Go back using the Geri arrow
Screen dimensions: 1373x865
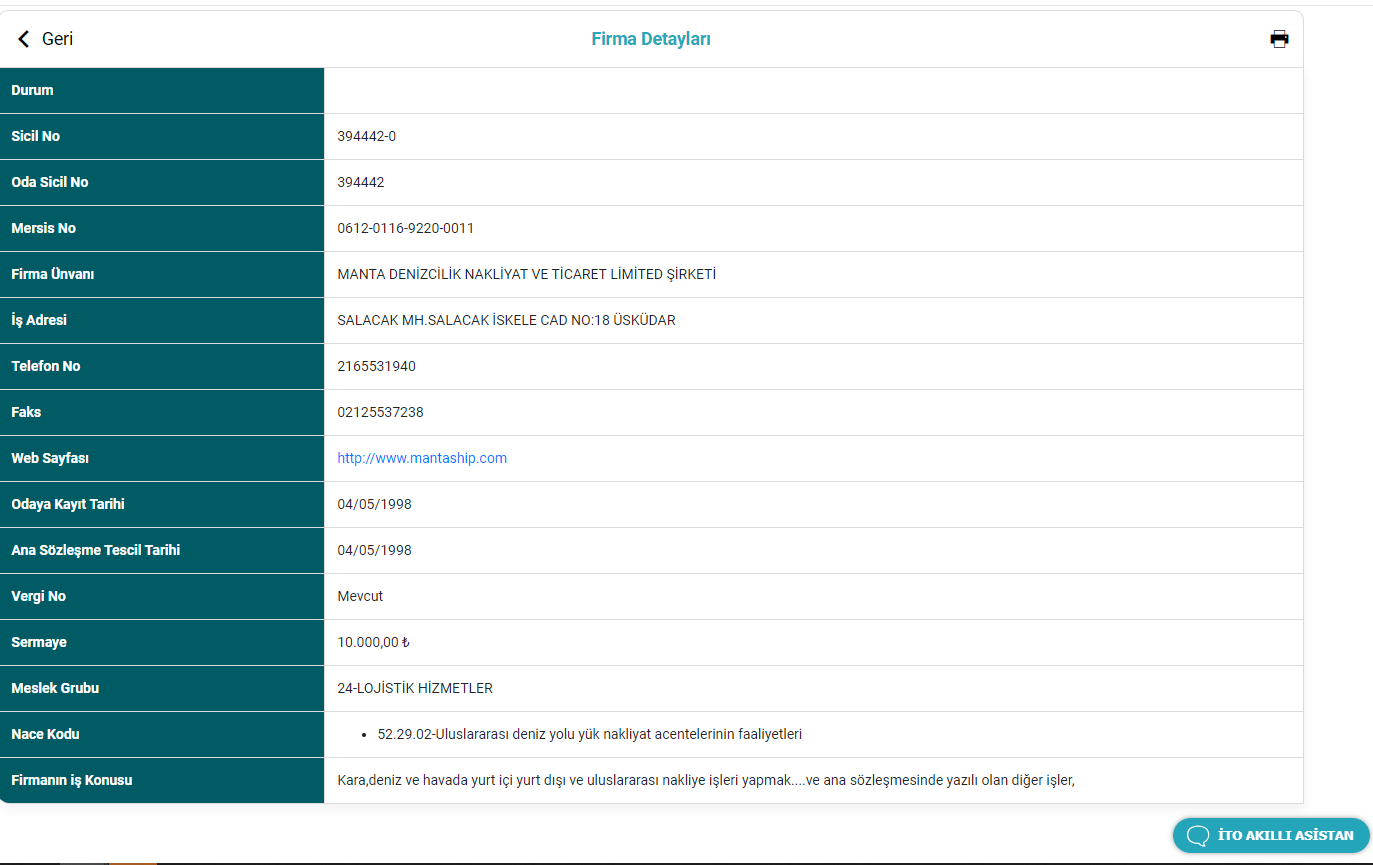click(24, 39)
